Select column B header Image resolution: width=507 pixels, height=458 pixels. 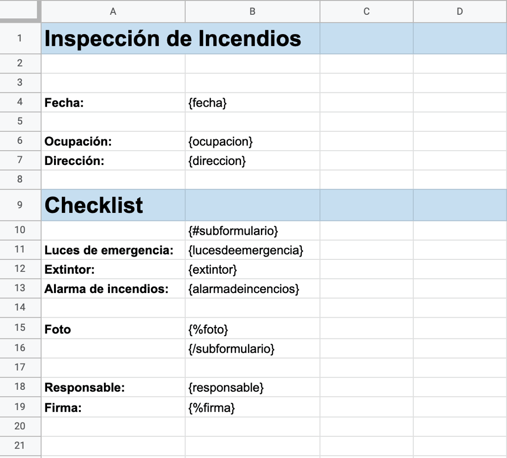(x=252, y=12)
